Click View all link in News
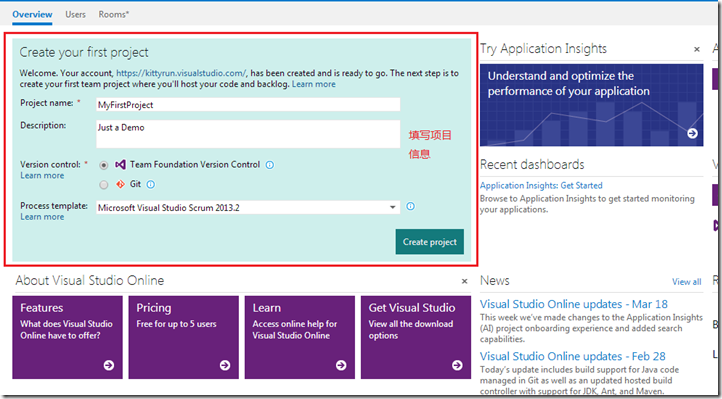722x399 pixels. tap(687, 282)
